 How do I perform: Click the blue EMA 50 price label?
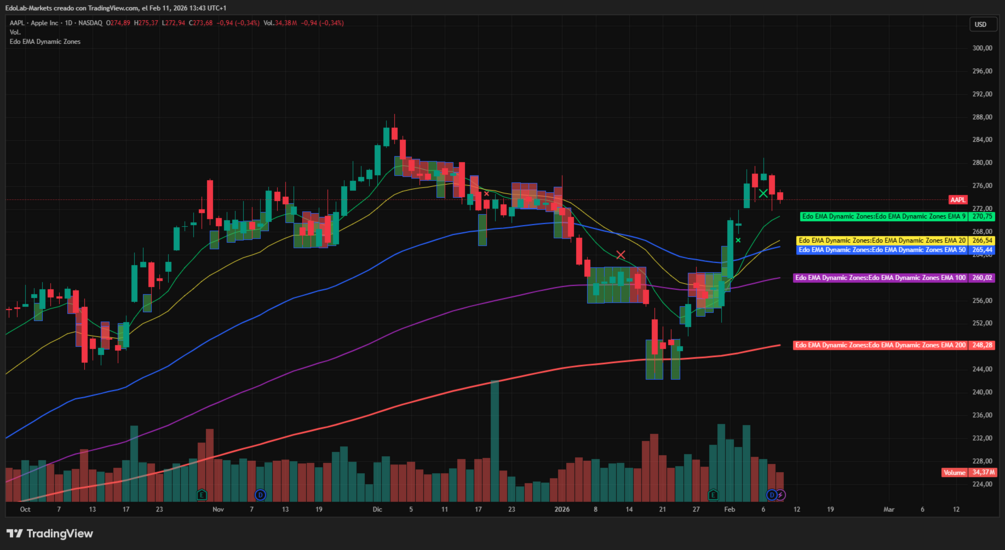click(895, 250)
